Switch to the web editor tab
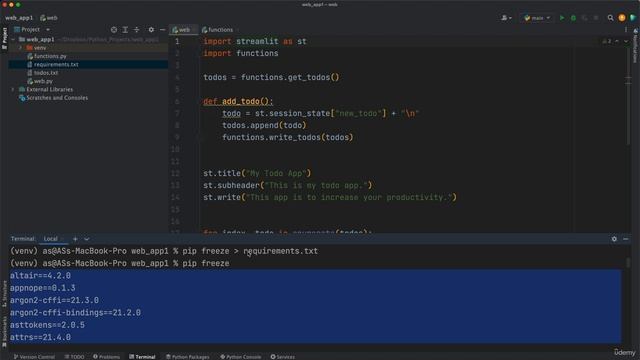The image size is (640, 360). coord(182,30)
